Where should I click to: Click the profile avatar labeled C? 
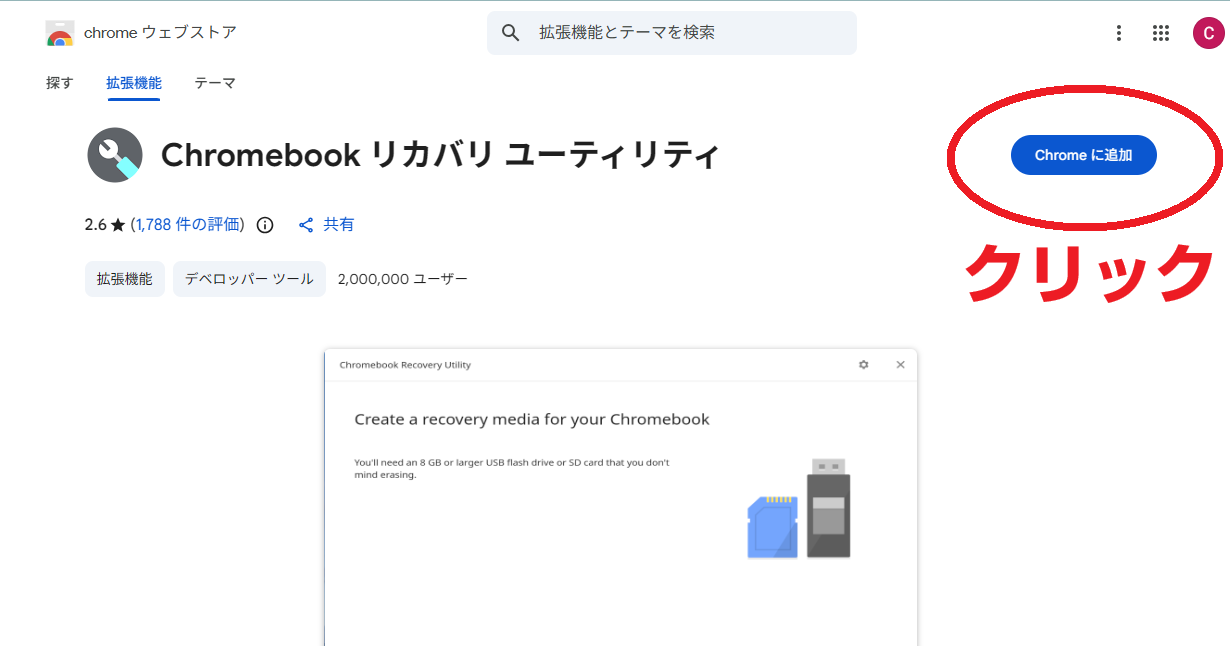tap(1208, 33)
